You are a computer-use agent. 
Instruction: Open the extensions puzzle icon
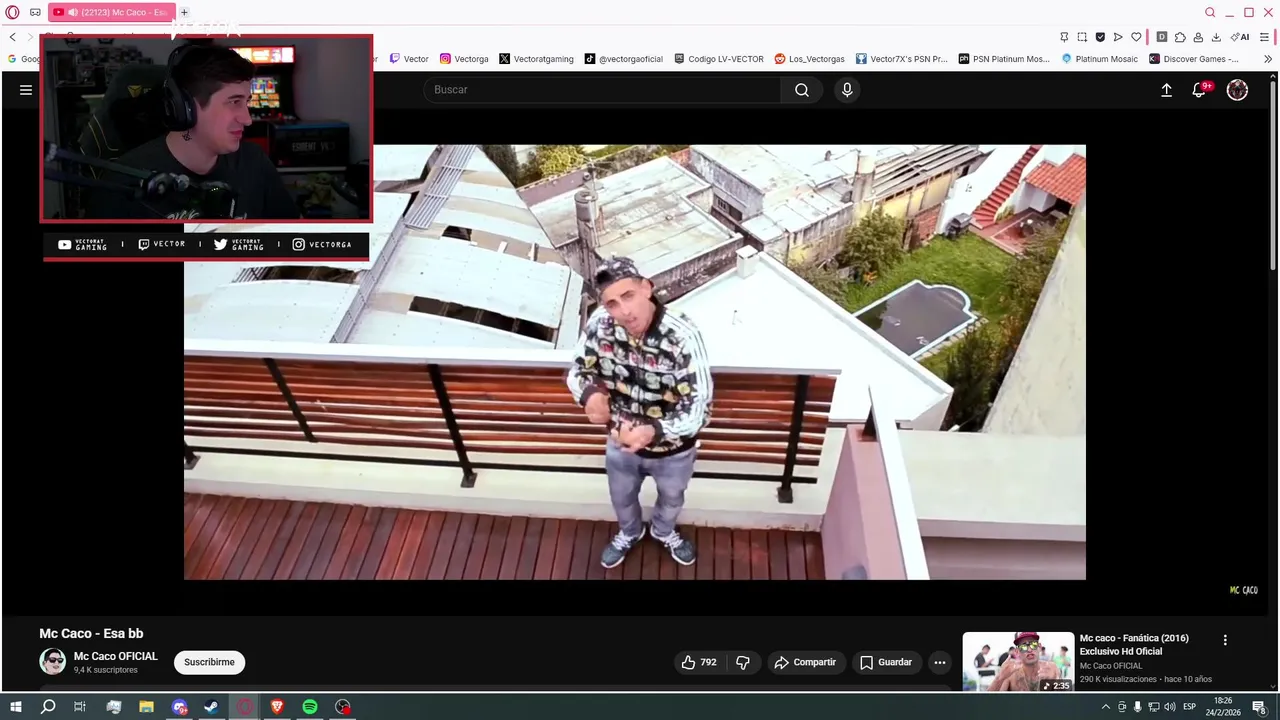point(1180,37)
